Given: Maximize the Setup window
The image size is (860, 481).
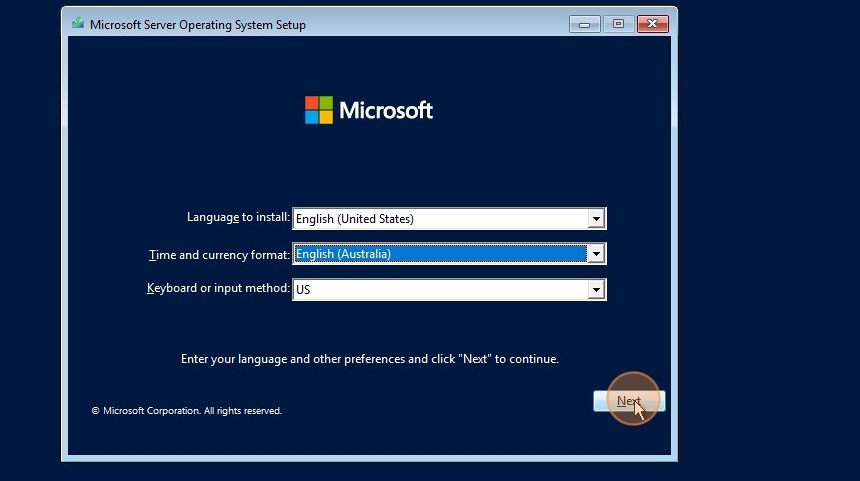Looking at the screenshot, I should pos(618,24).
